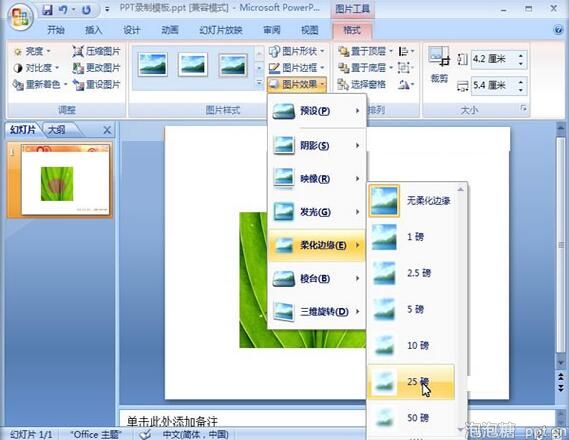Undo the last action
This screenshot has height=440, width=569.
pyautogui.click(x=63, y=10)
